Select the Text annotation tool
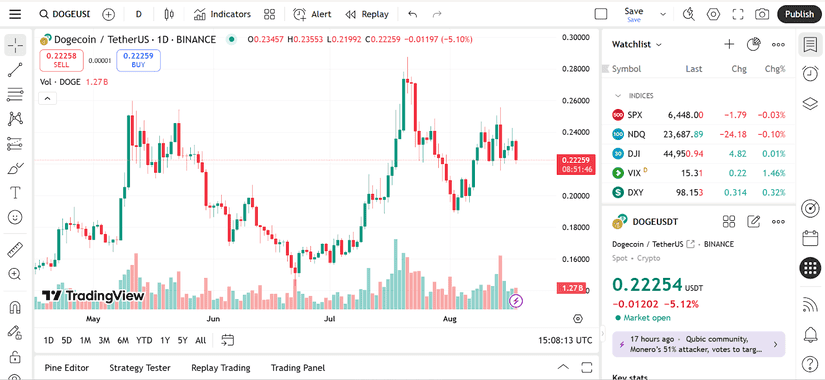The height and width of the screenshot is (380, 825). pyautogui.click(x=15, y=193)
